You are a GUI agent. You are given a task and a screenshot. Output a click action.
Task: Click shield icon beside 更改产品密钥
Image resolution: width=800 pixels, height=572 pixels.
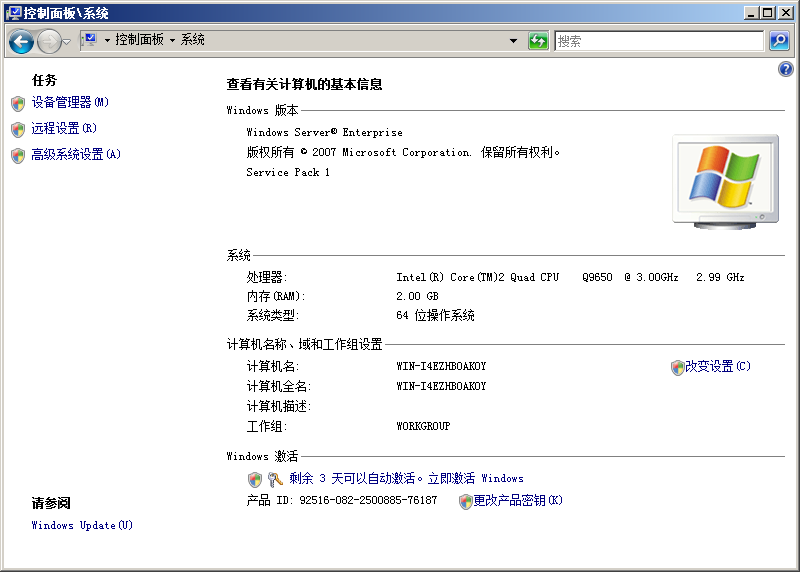click(x=465, y=502)
